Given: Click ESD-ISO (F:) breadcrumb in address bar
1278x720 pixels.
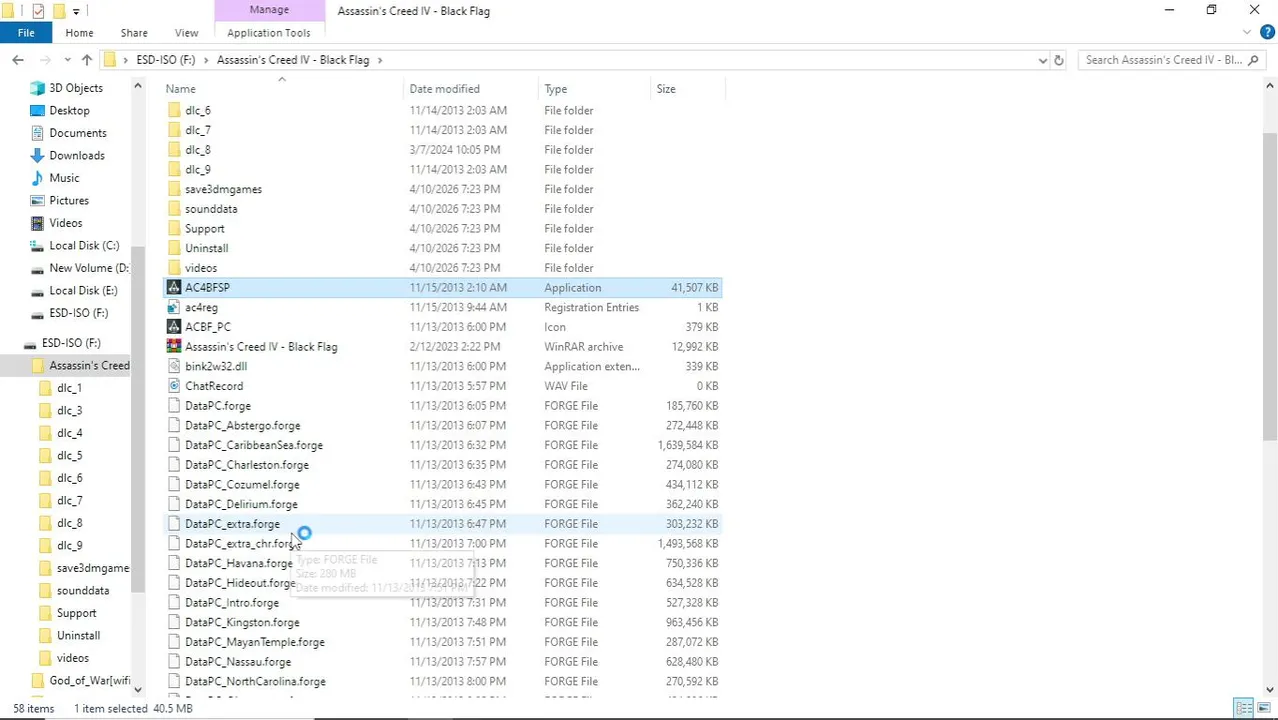Looking at the screenshot, I should [x=167, y=60].
